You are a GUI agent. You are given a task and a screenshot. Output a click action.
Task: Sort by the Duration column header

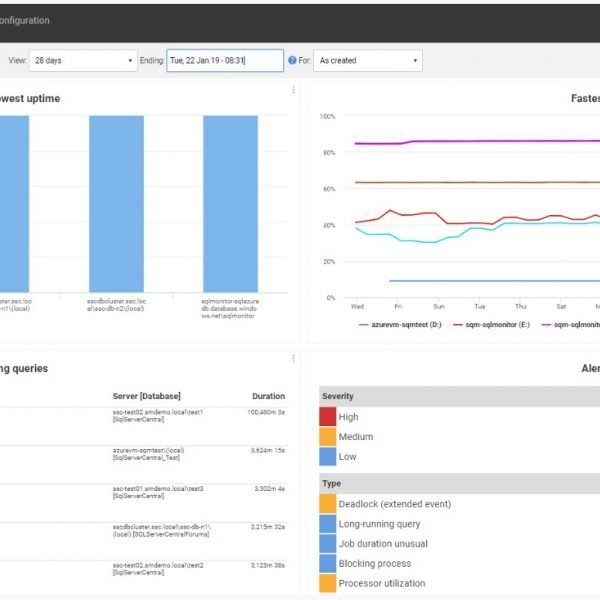[268, 396]
